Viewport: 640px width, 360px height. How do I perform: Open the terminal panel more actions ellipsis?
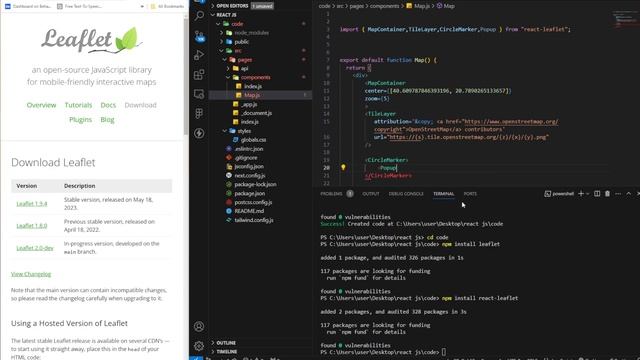(x=618, y=193)
